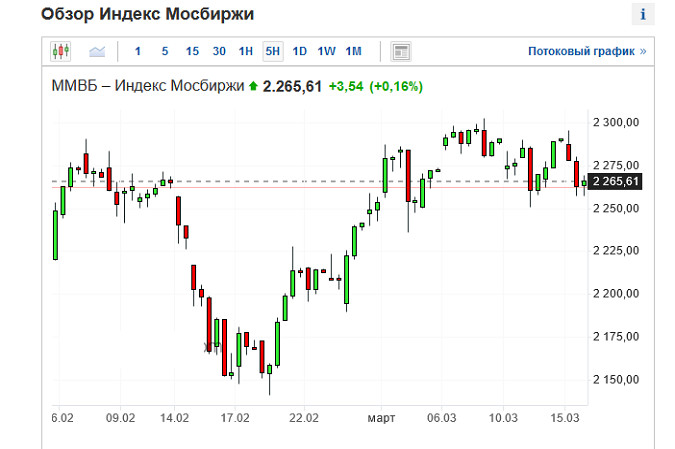Click the black 2 265,61 price label on axis
Viewport: 675px width, 449px height.
click(x=615, y=181)
